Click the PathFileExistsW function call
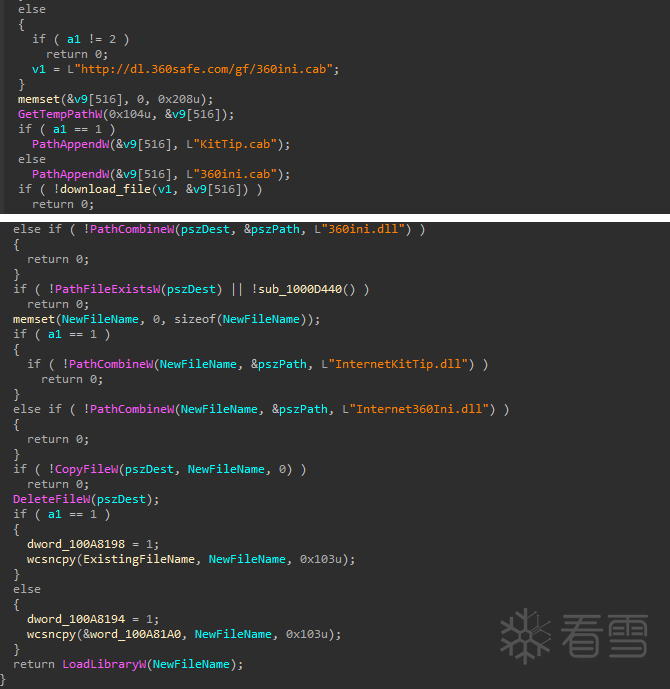The width and height of the screenshot is (670, 689). click(108, 289)
